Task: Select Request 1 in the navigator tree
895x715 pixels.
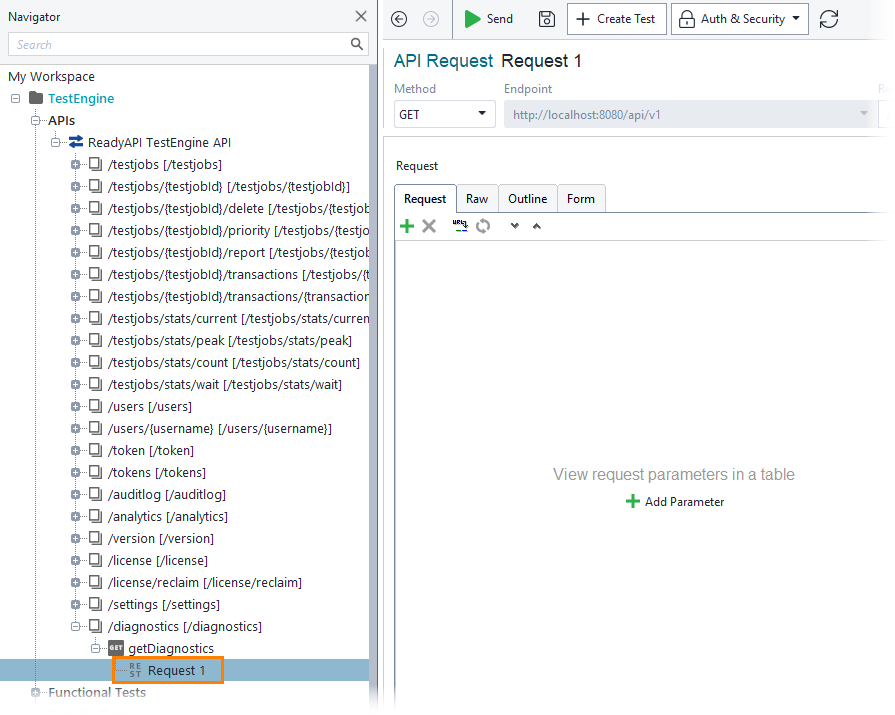Action: pyautogui.click(x=175, y=670)
